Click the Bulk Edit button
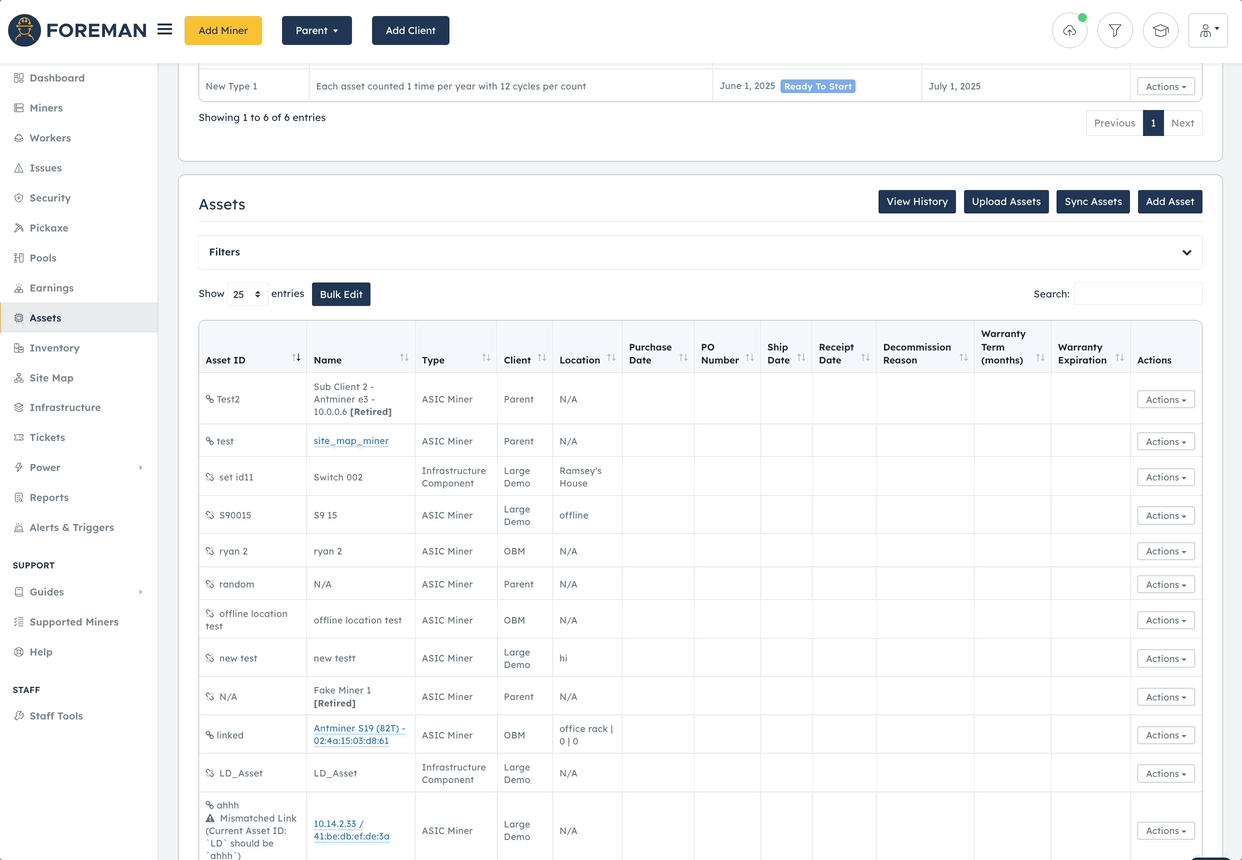Image resolution: width=1242 pixels, height=860 pixels. 341,294
